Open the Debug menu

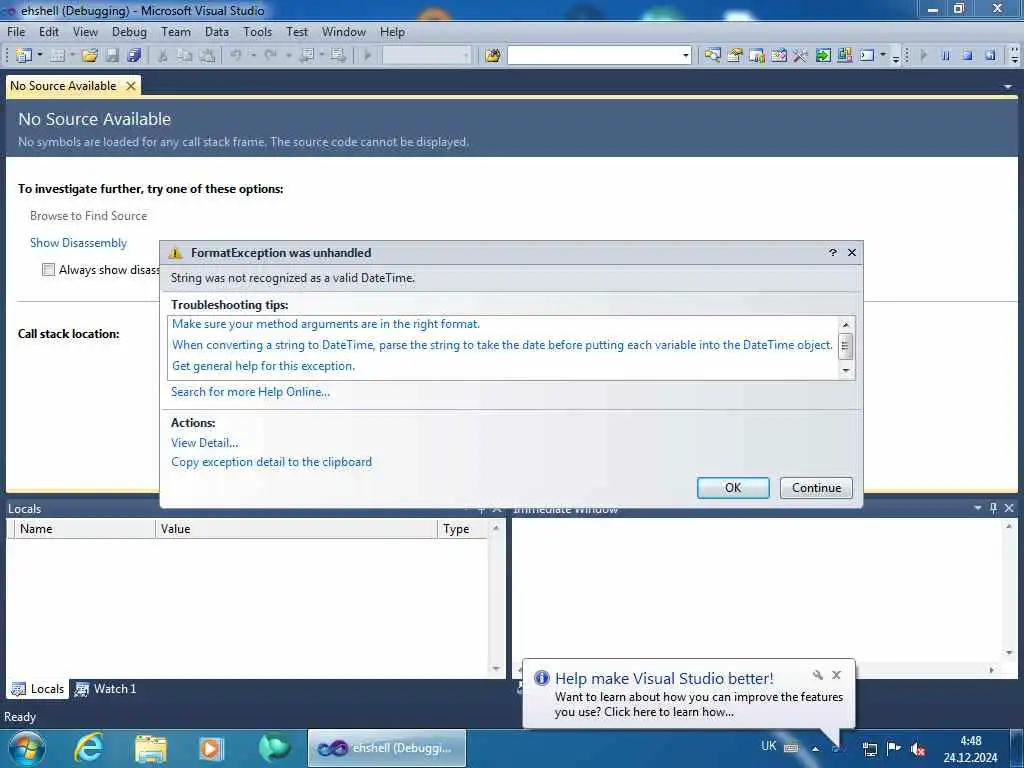(129, 31)
